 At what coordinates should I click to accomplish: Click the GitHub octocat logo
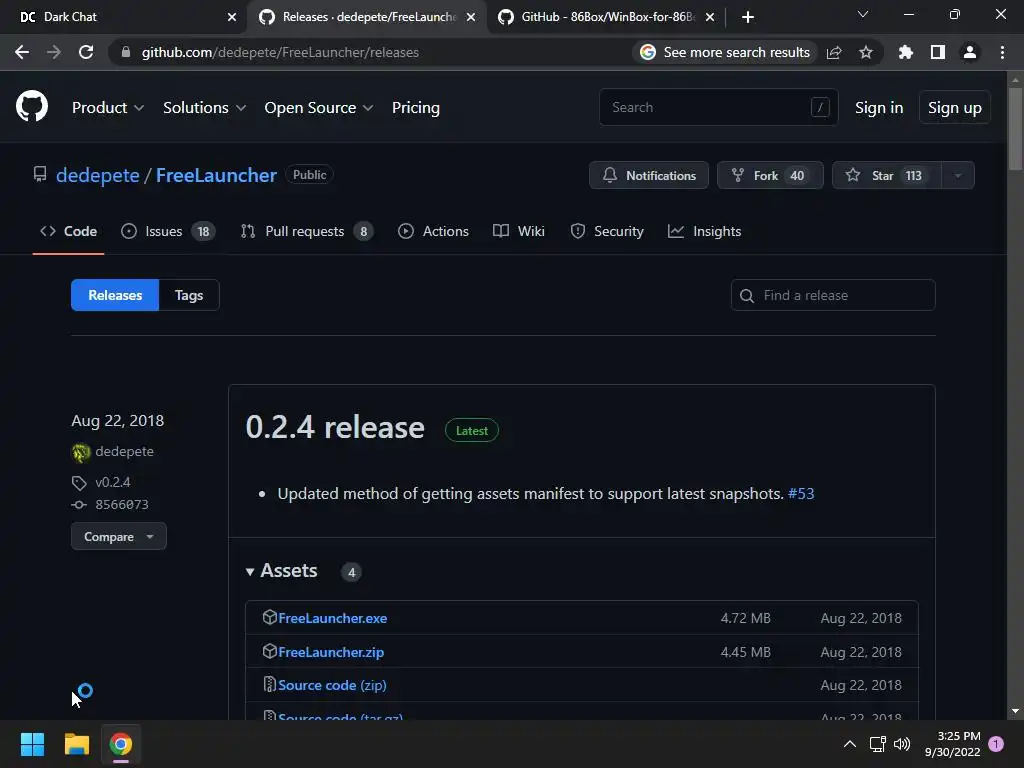click(x=32, y=106)
